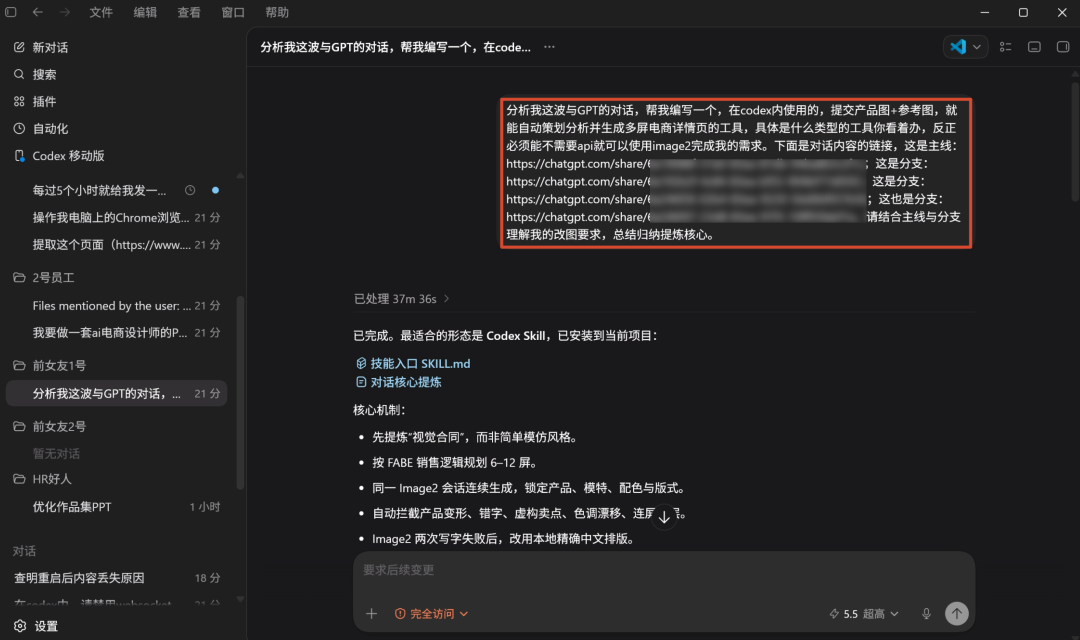This screenshot has height=640, width=1080.
Task: Open the conversation title more-options ellipsis
Action: pyautogui.click(x=549, y=47)
